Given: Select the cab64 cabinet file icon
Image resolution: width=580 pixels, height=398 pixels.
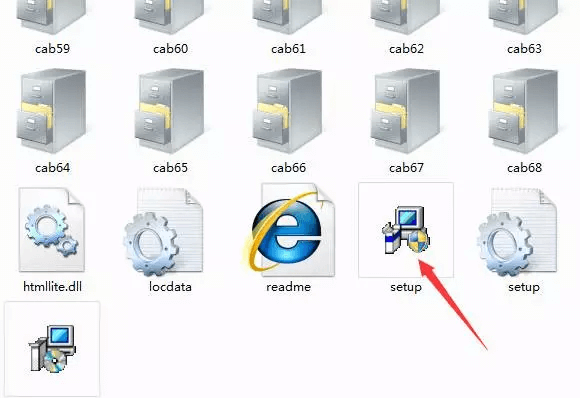Looking at the screenshot, I should (x=51, y=111).
